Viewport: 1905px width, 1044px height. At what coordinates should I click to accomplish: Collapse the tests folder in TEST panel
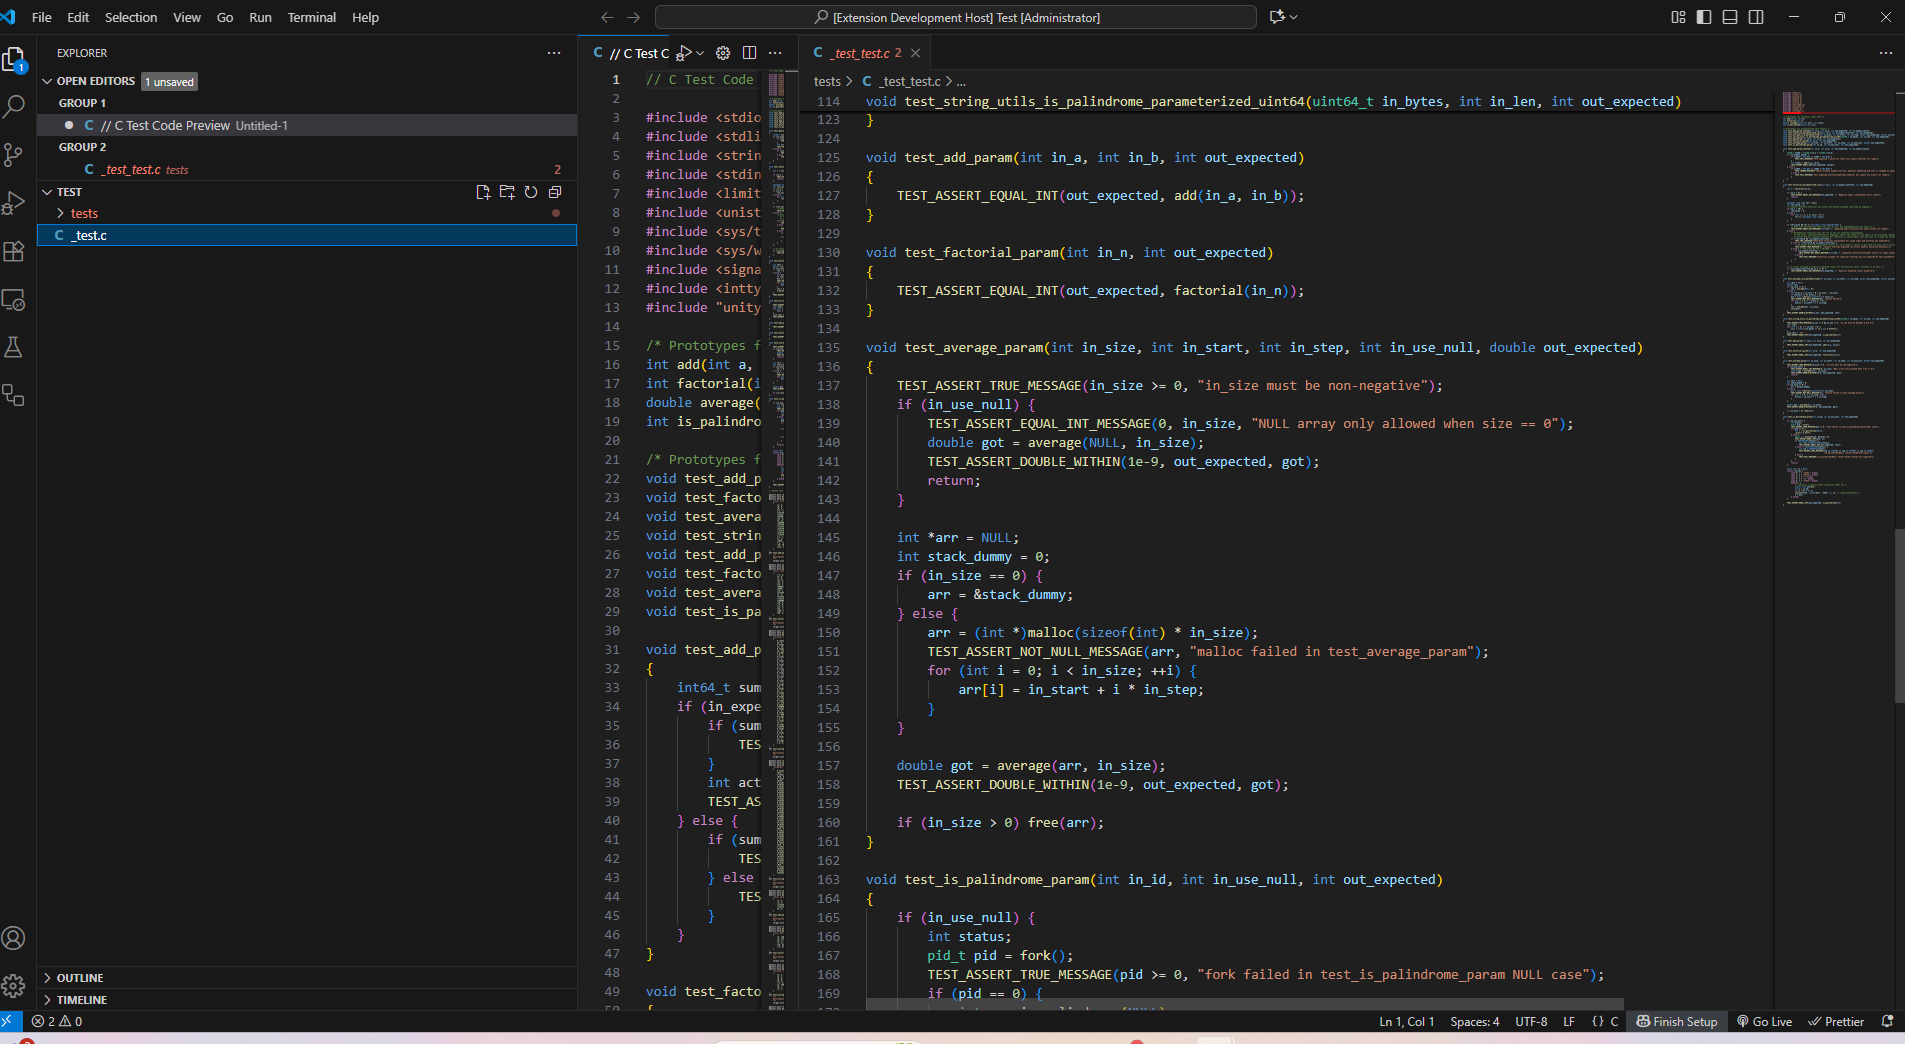(x=62, y=212)
